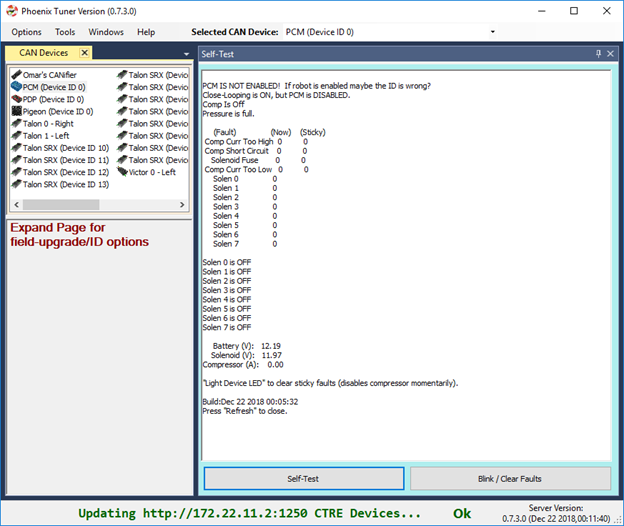This screenshot has width=624, height=526.
Task: Close the Self-Test panel
Action: (610, 54)
